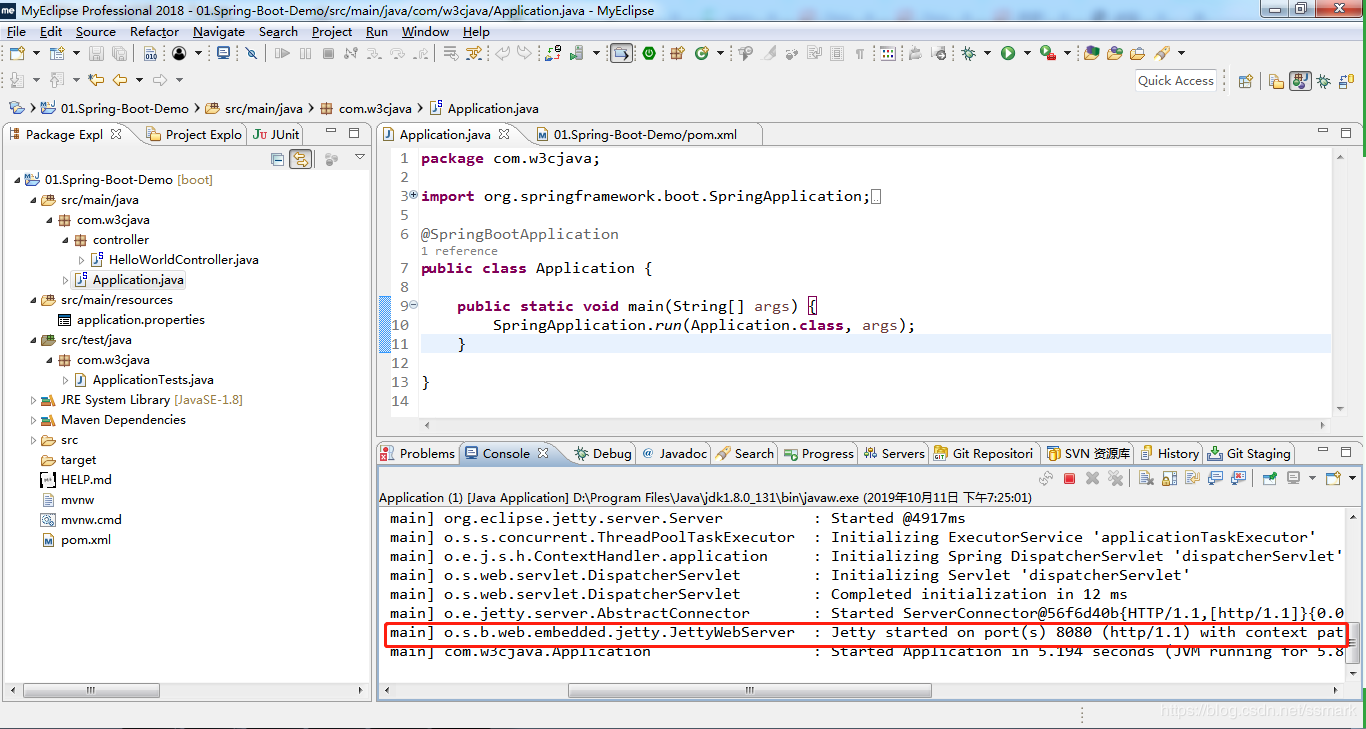Click the red Terminate button in Console
Viewport: 1366px width, 729px height.
pos(1069,479)
